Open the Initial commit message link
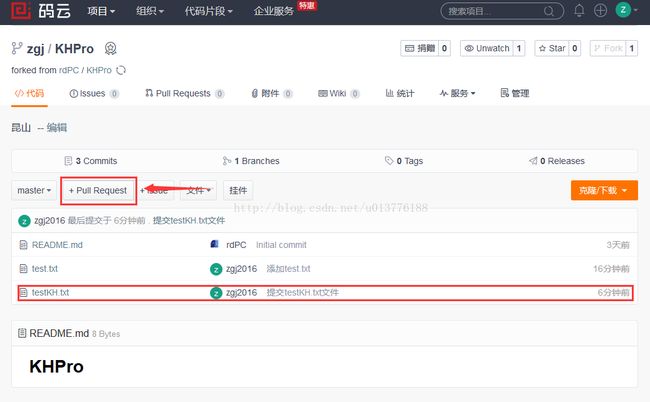The height and width of the screenshot is (402, 650). [281, 245]
